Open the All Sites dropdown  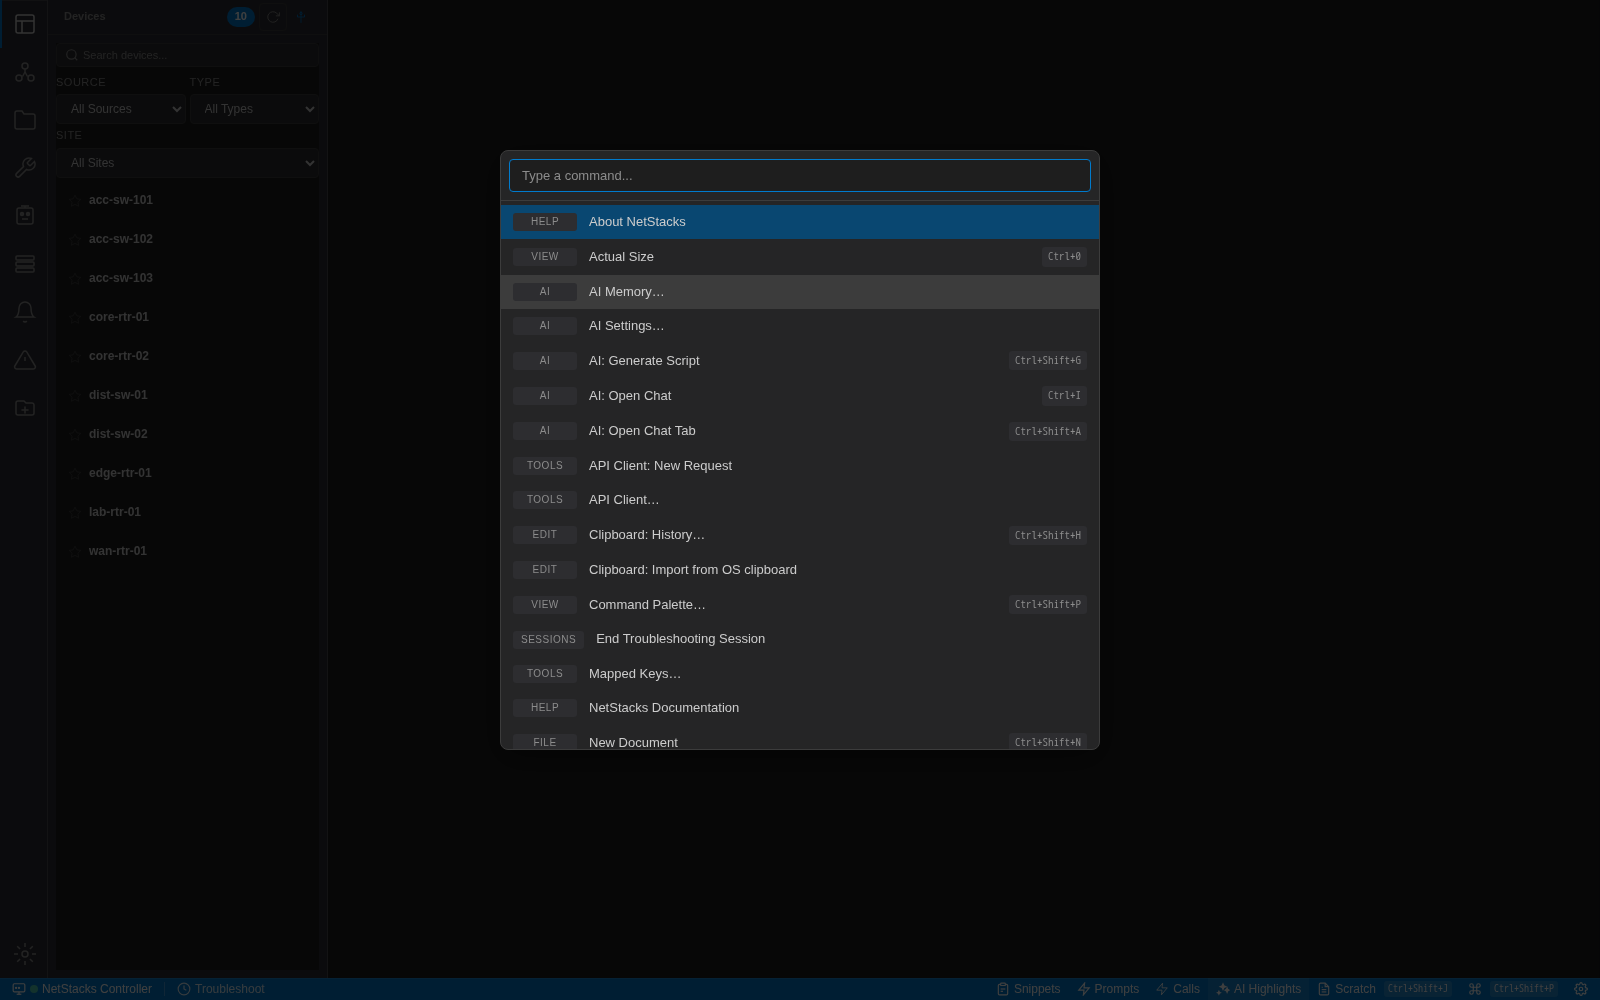pos(188,163)
